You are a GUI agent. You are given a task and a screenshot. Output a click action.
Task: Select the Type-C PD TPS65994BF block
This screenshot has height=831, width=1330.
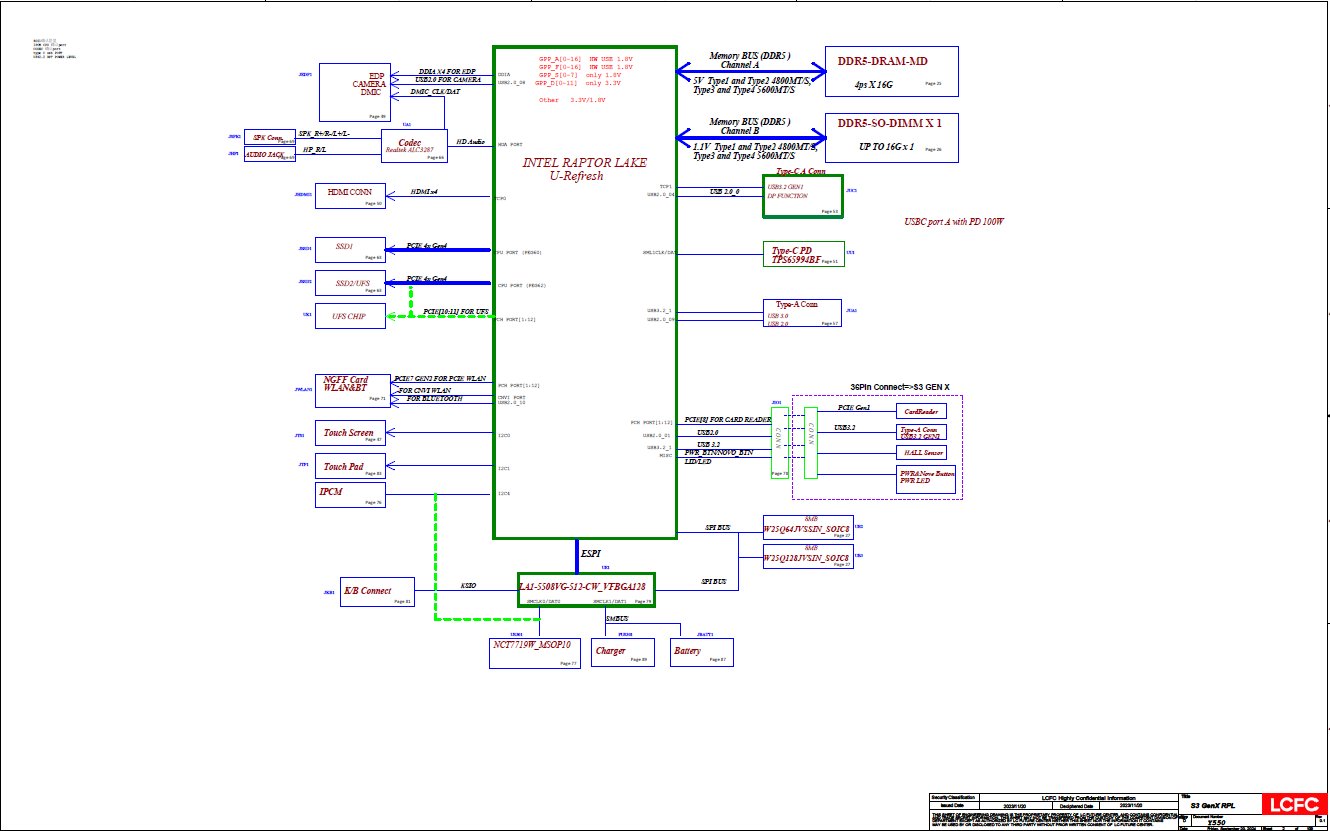click(803, 254)
